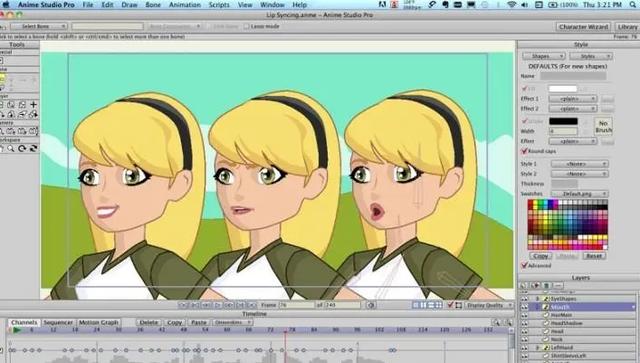Screen dimensions: 640x363
Task: Hide the EyeShapes layer
Action: [x=524, y=299]
